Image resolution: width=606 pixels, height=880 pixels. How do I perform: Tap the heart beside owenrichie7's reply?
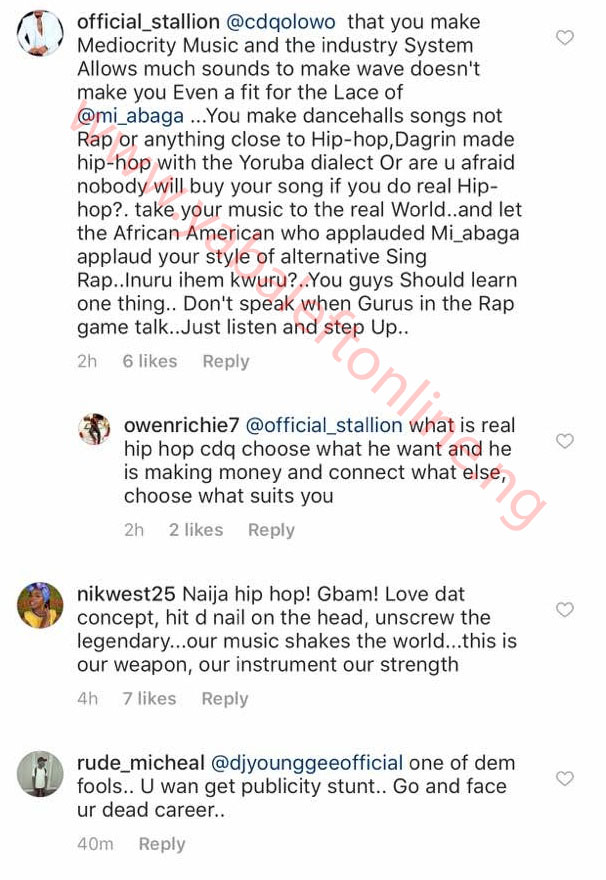pyautogui.click(x=565, y=441)
